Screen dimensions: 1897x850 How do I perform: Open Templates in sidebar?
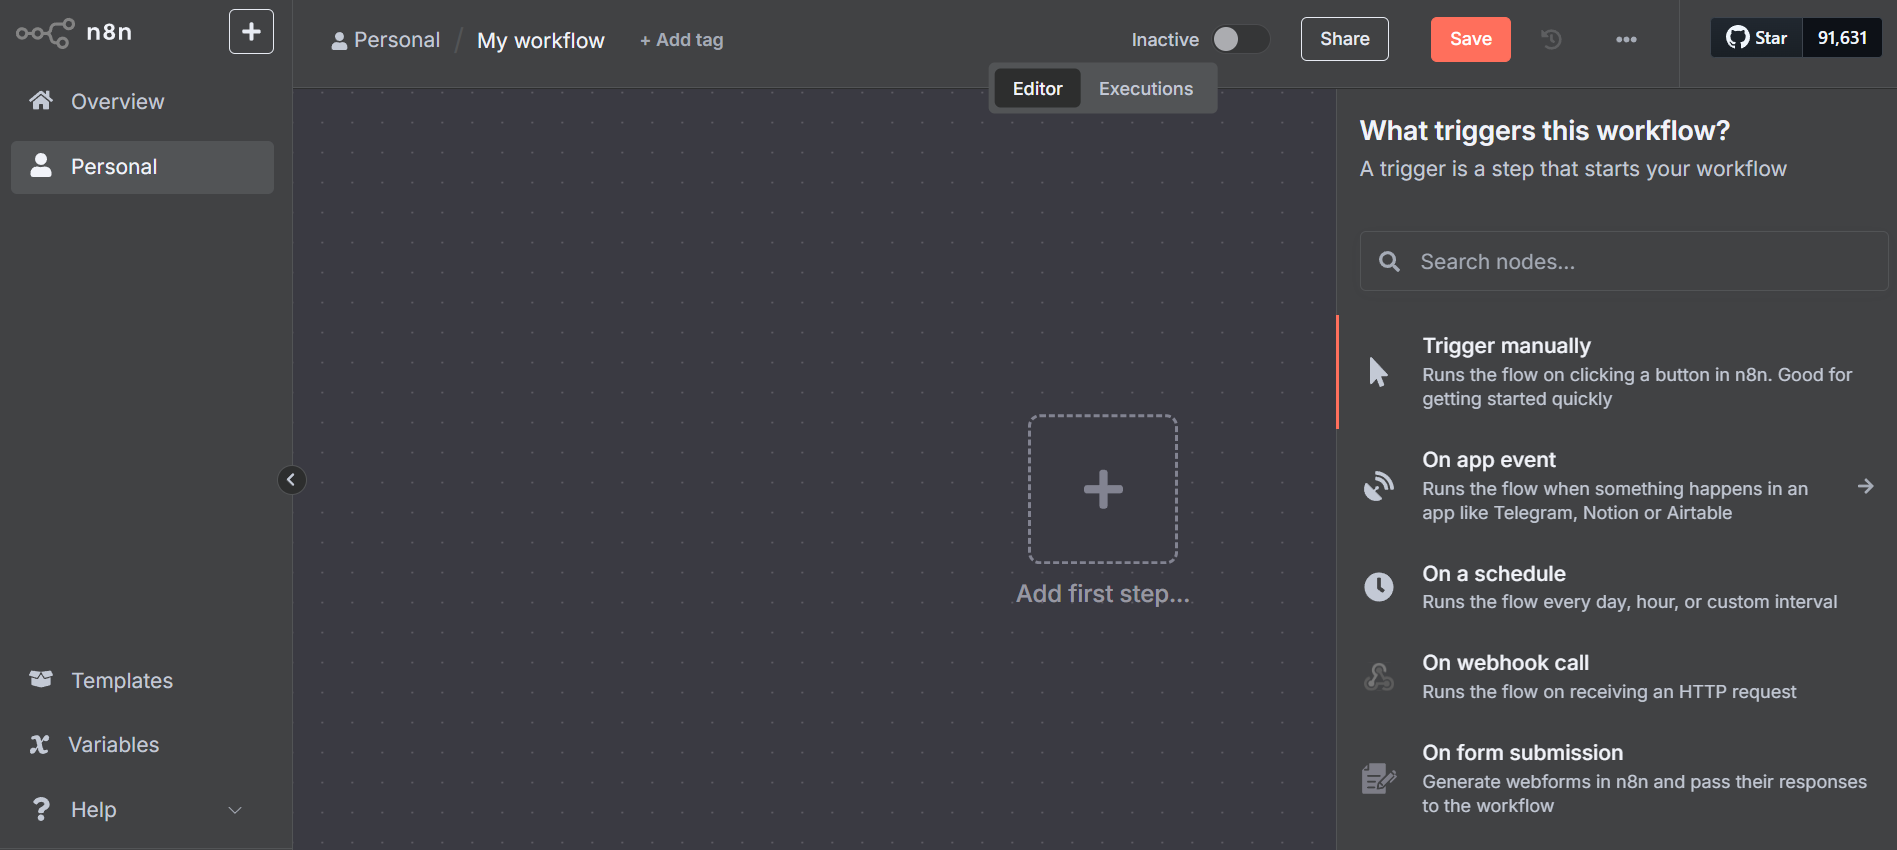142,681
